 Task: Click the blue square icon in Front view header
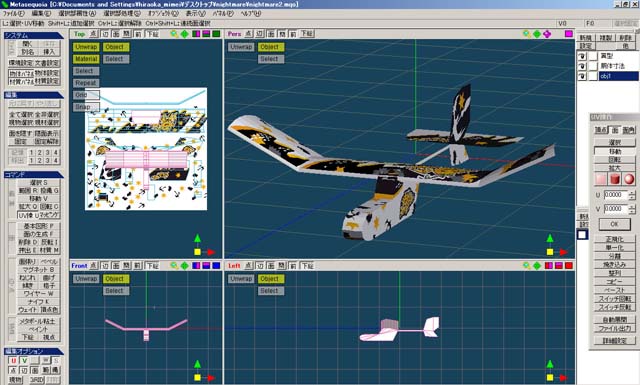216,266
